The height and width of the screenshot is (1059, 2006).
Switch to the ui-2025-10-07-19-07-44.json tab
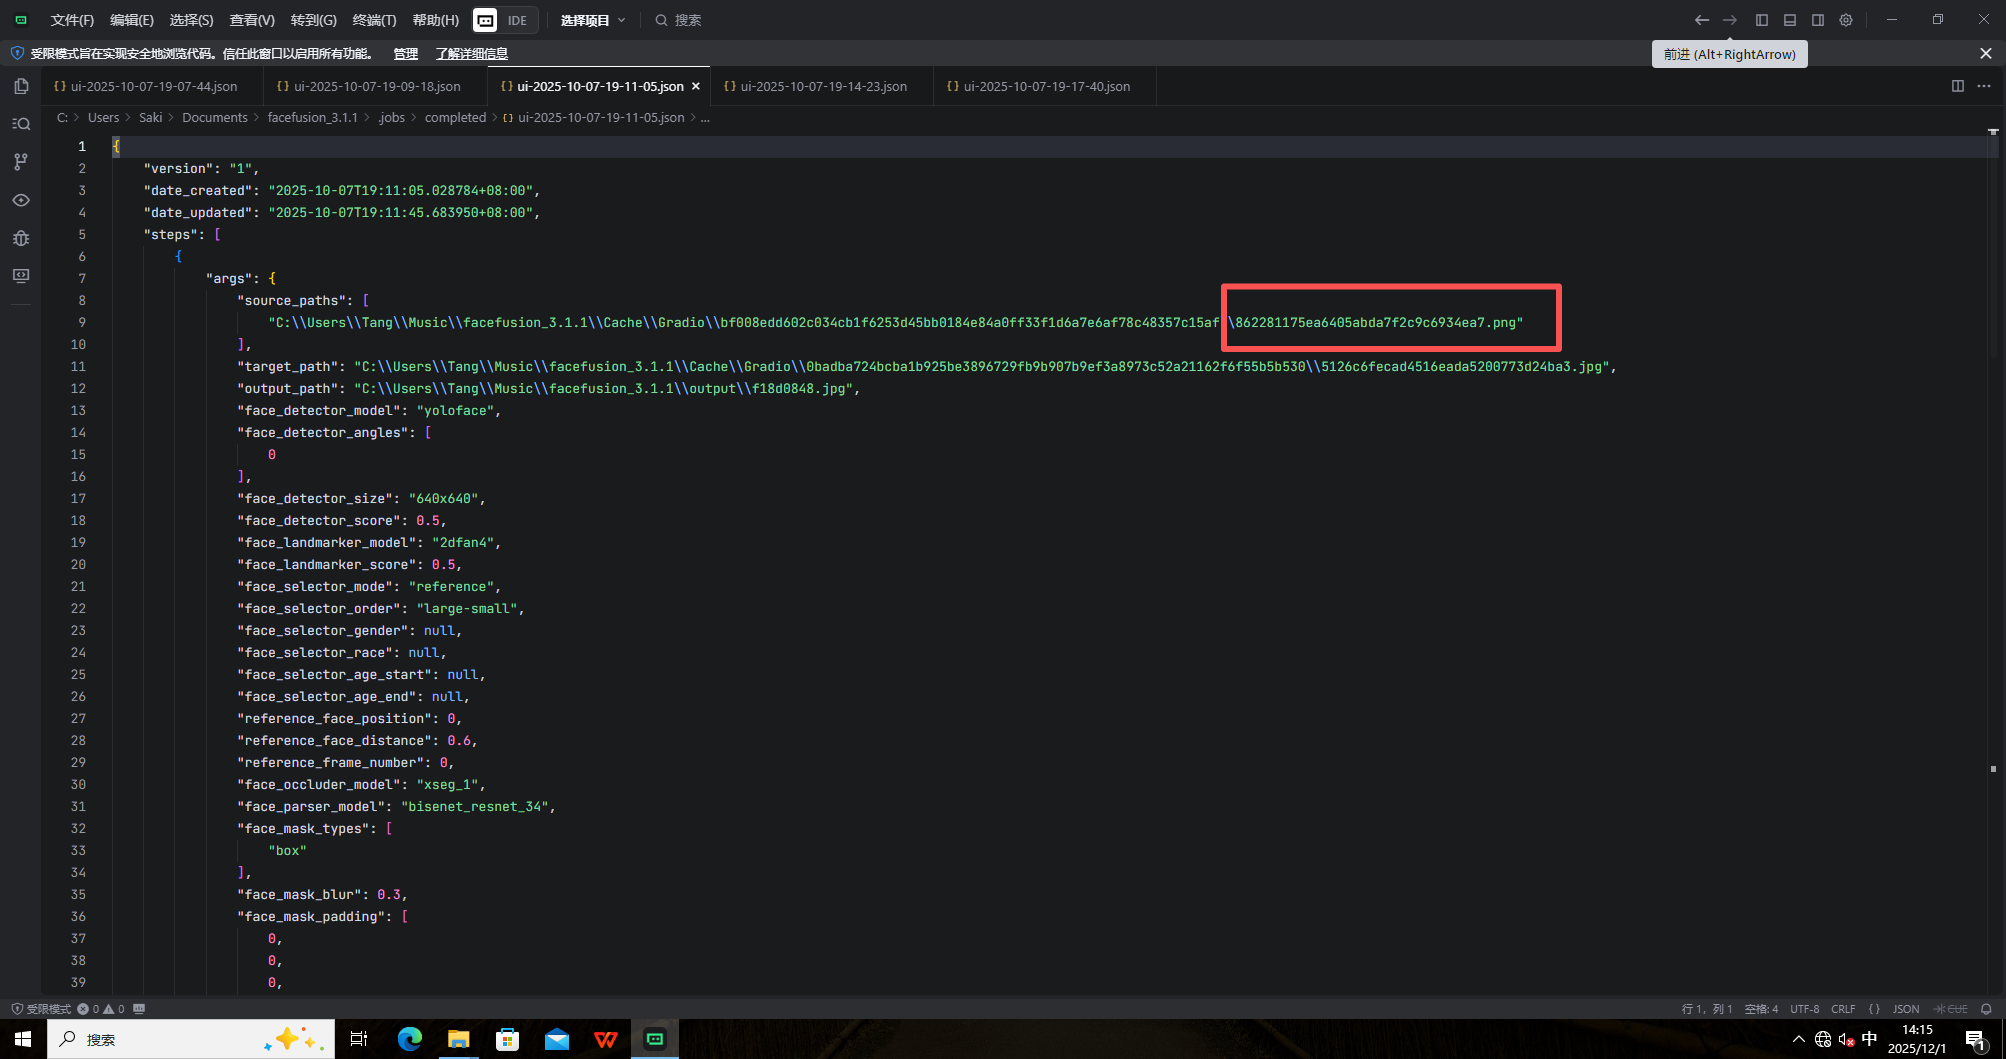pos(153,86)
